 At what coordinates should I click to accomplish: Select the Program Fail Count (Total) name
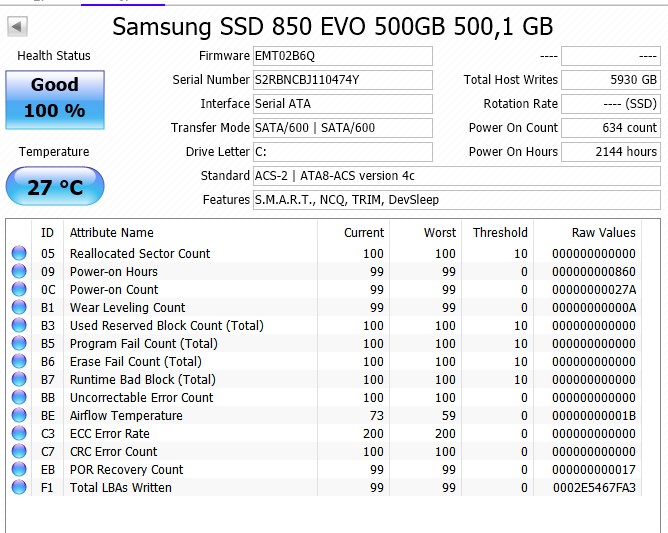tap(144, 343)
